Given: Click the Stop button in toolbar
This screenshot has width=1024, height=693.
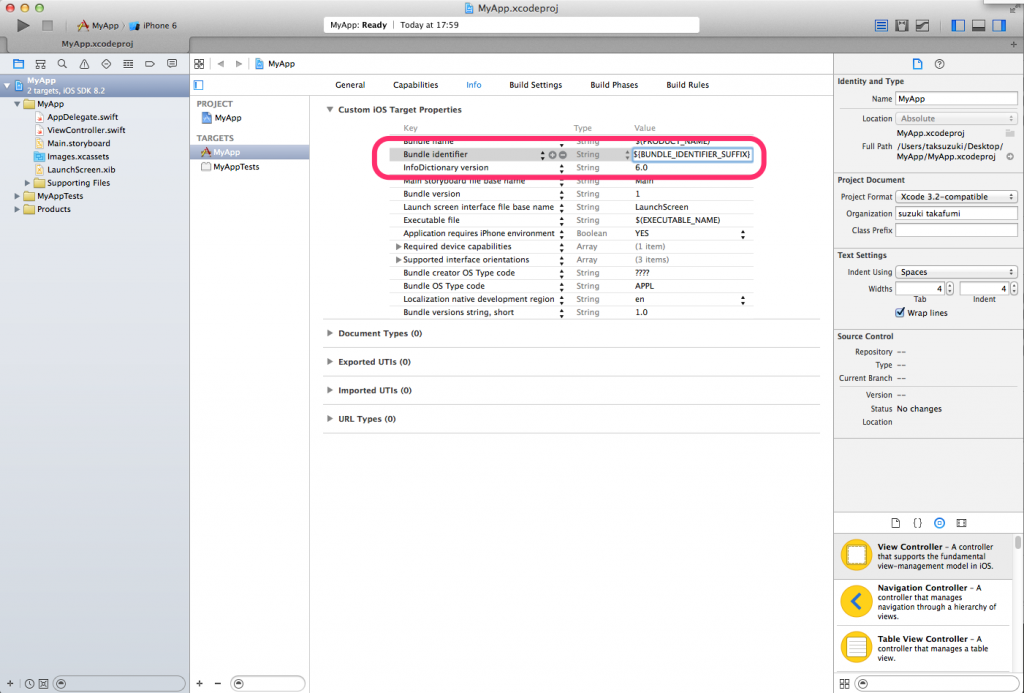Looking at the screenshot, I should click(x=47, y=25).
